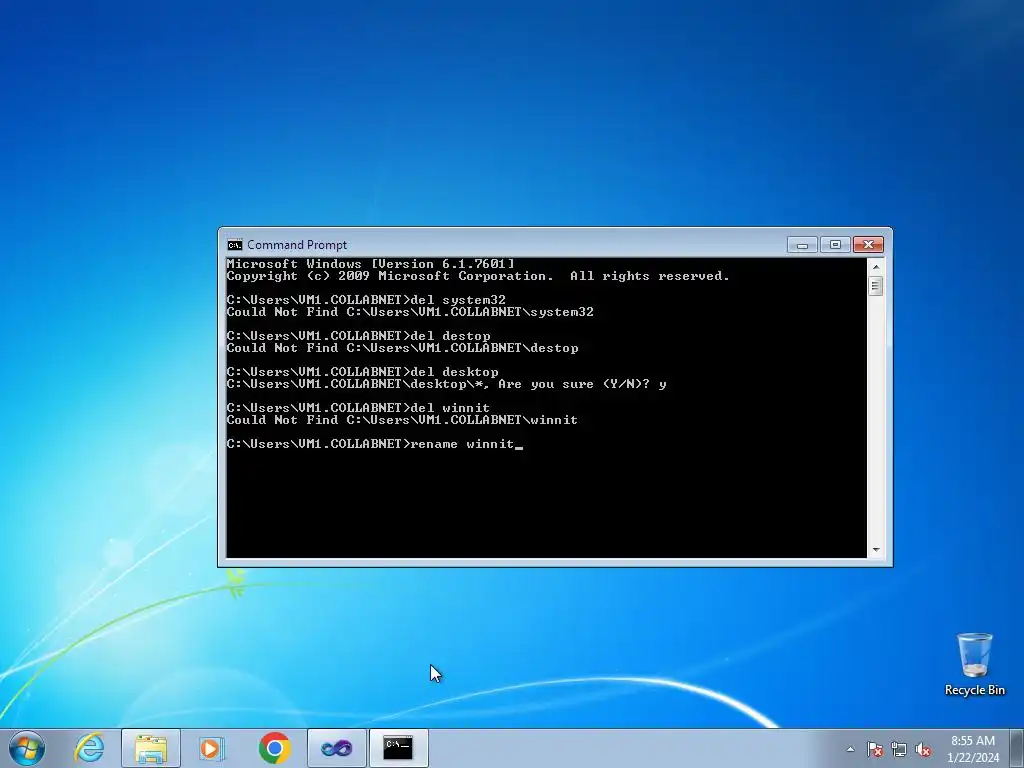Open the infinity-logo app on taskbar
The width and height of the screenshot is (1024, 768).
pyautogui.click(x=336, y=748)
